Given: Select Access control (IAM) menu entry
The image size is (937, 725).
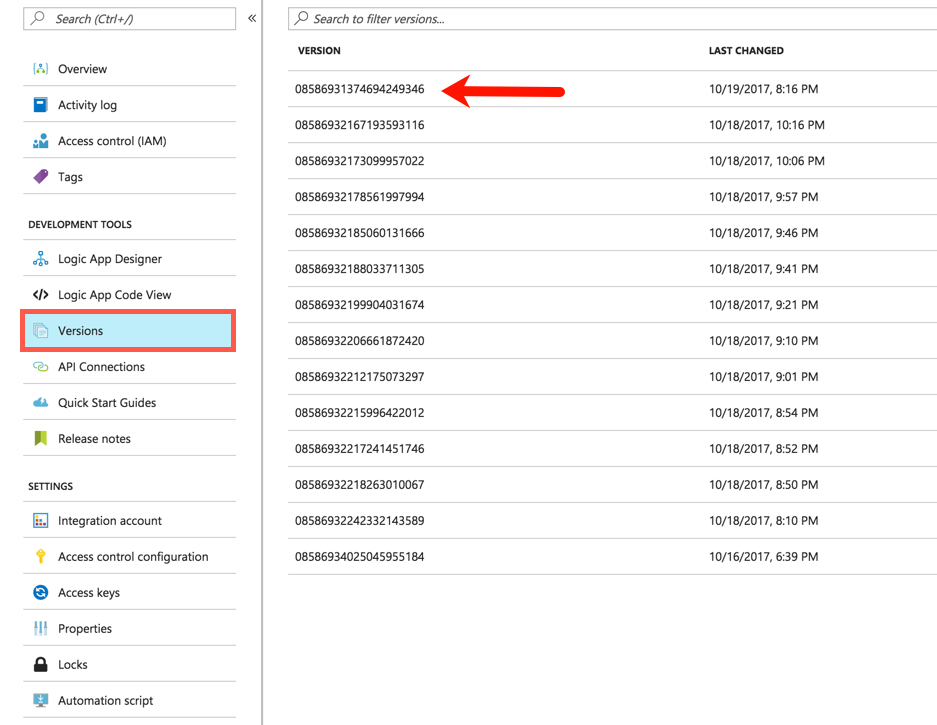Looking at the screenshot, I should tap(129, 141).
